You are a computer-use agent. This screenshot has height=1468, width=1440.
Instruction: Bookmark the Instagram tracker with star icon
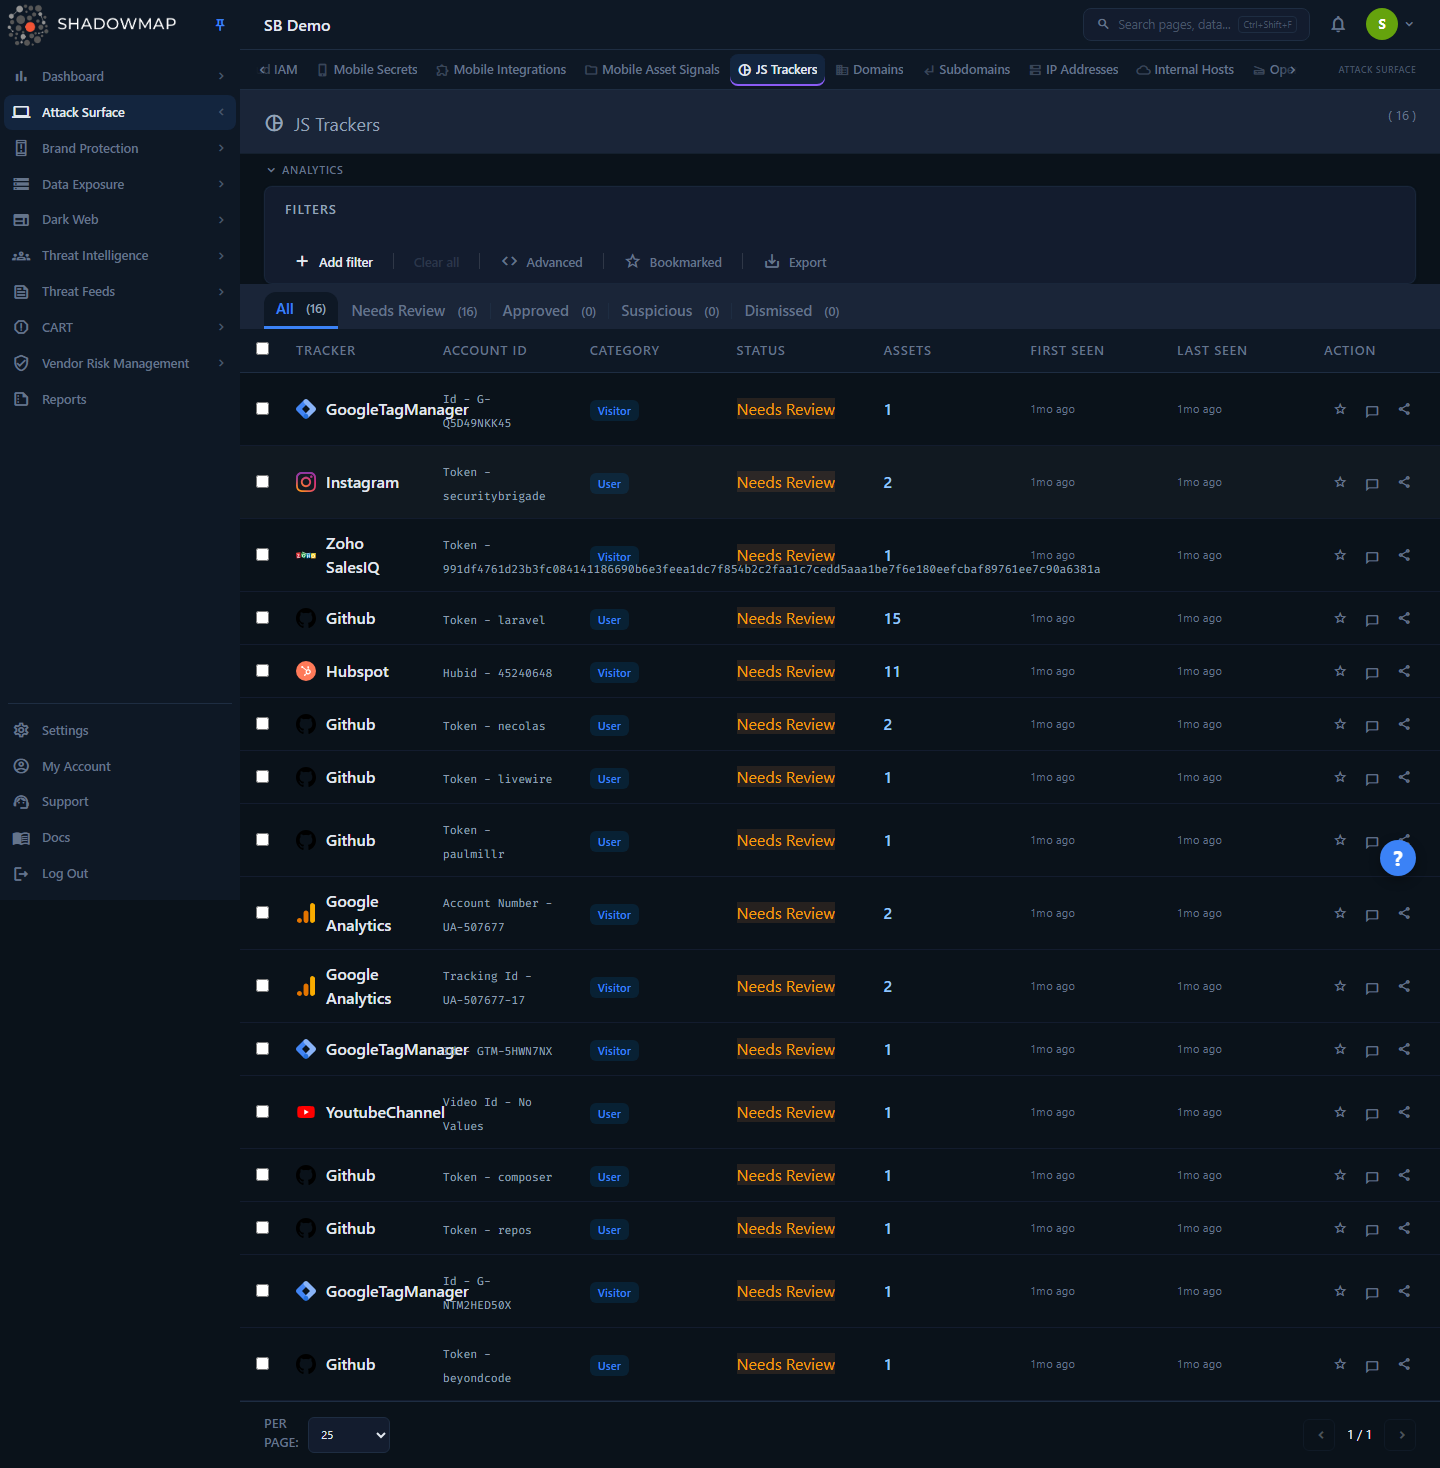(1340, 482)
